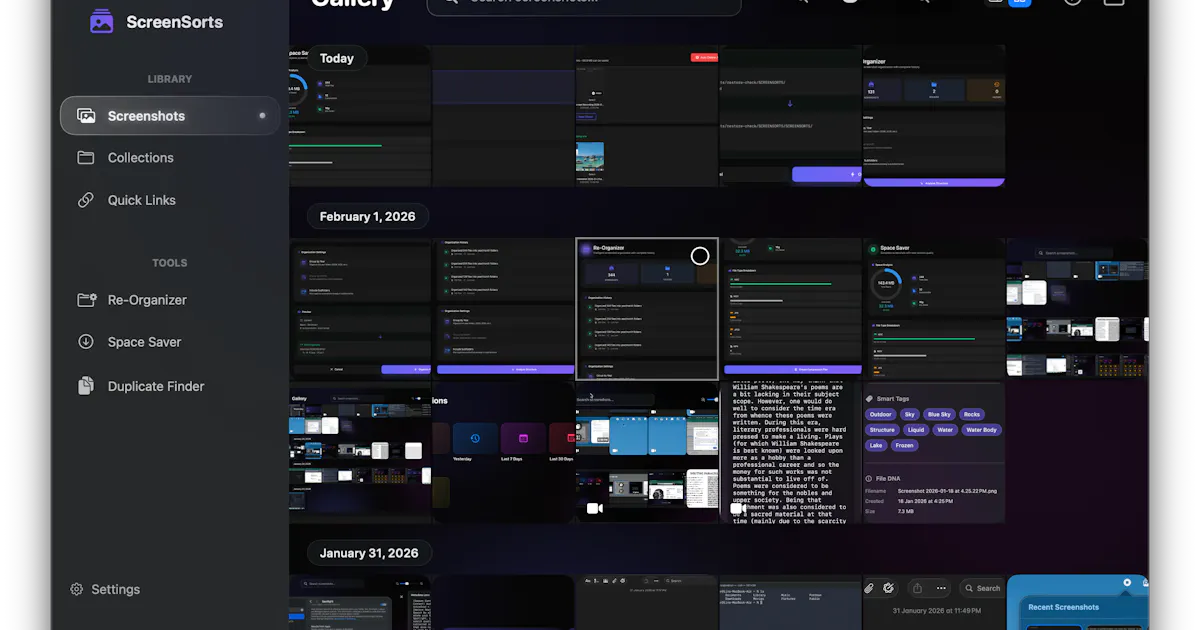Open the mostly blank dark thumbnail under Today
Image resolution: width=1200 pixels, height=630 pixels.
coord(503,115)
